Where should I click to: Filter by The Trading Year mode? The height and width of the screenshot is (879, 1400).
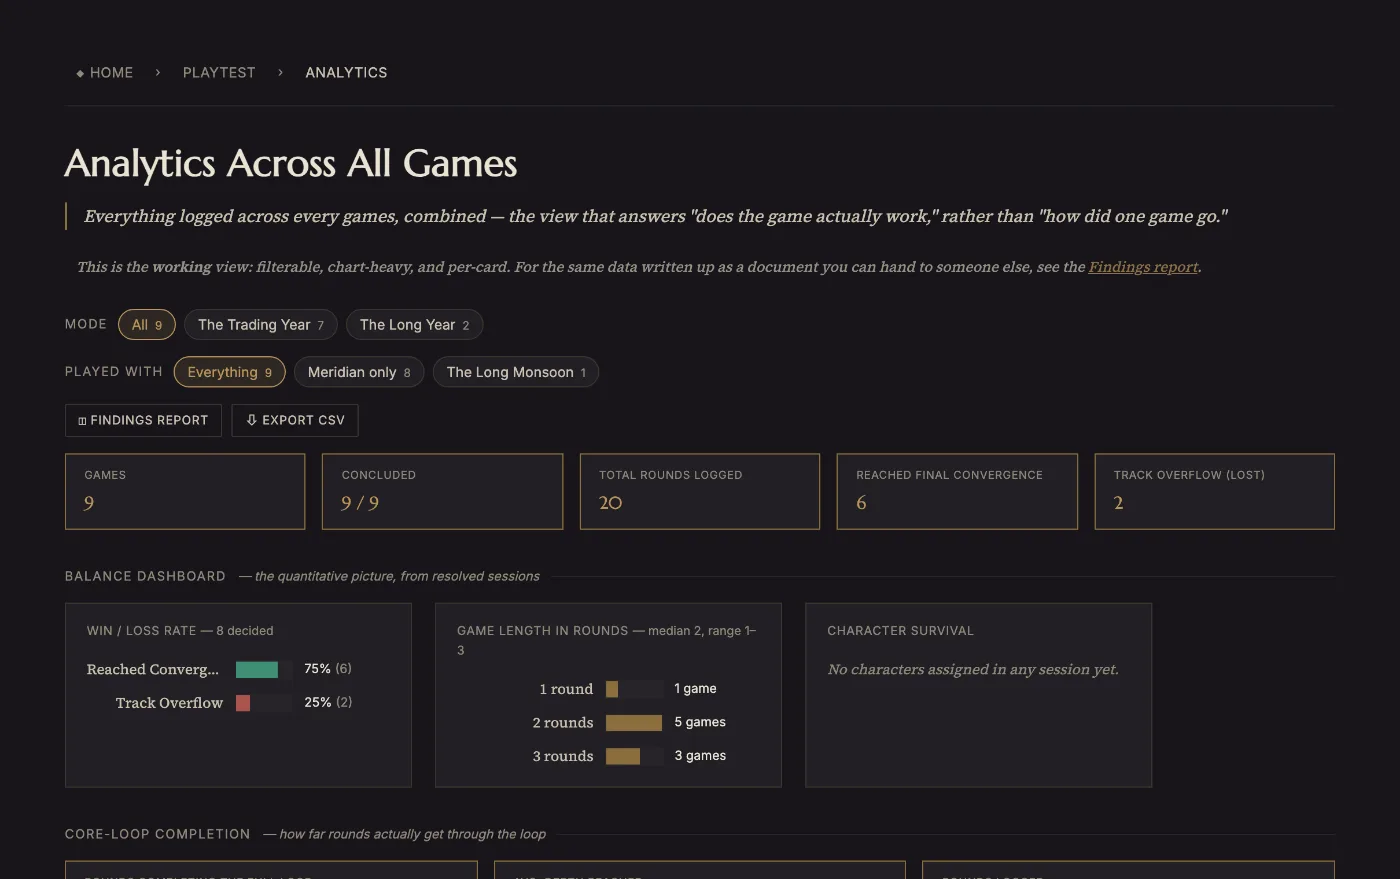(261, 325)
